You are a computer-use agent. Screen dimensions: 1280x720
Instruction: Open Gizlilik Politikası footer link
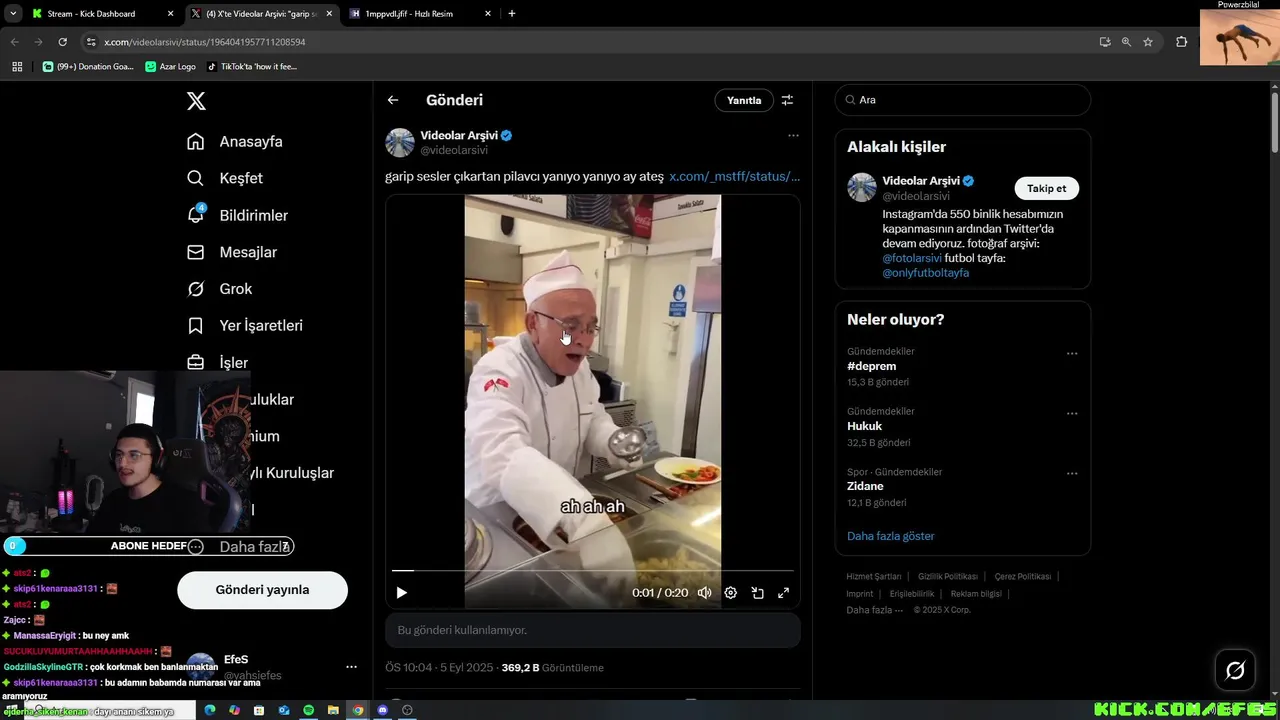click(948, 577)
